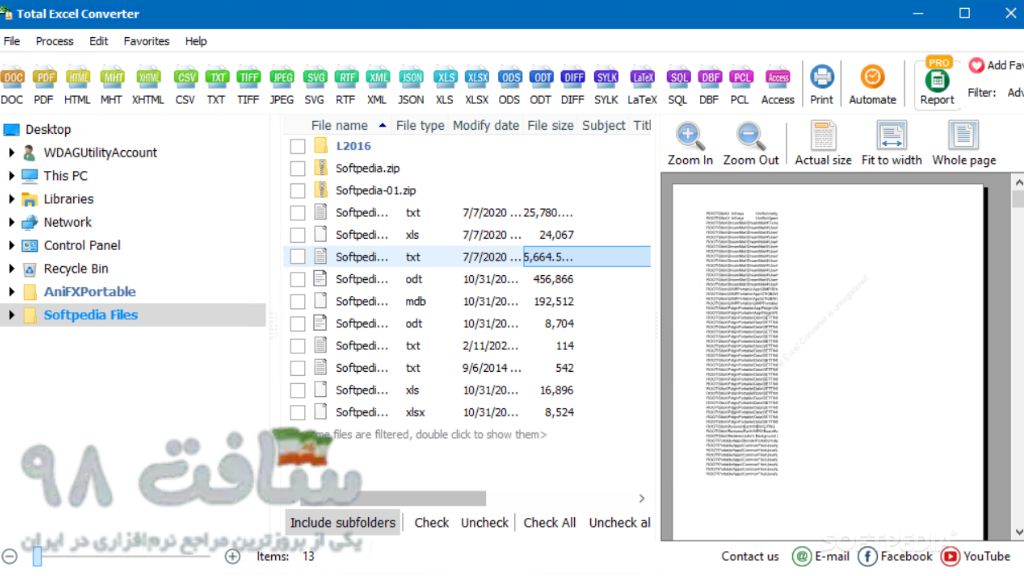Open the Favorites menu
This screenshot has height=576, width=1024.
pyautogui.click(x=146, y=41)
